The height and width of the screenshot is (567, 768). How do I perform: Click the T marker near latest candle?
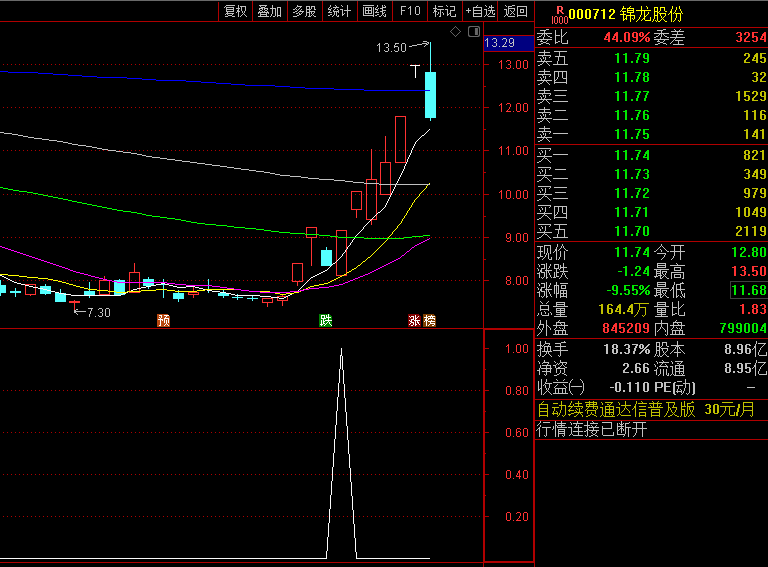point(415,71)
